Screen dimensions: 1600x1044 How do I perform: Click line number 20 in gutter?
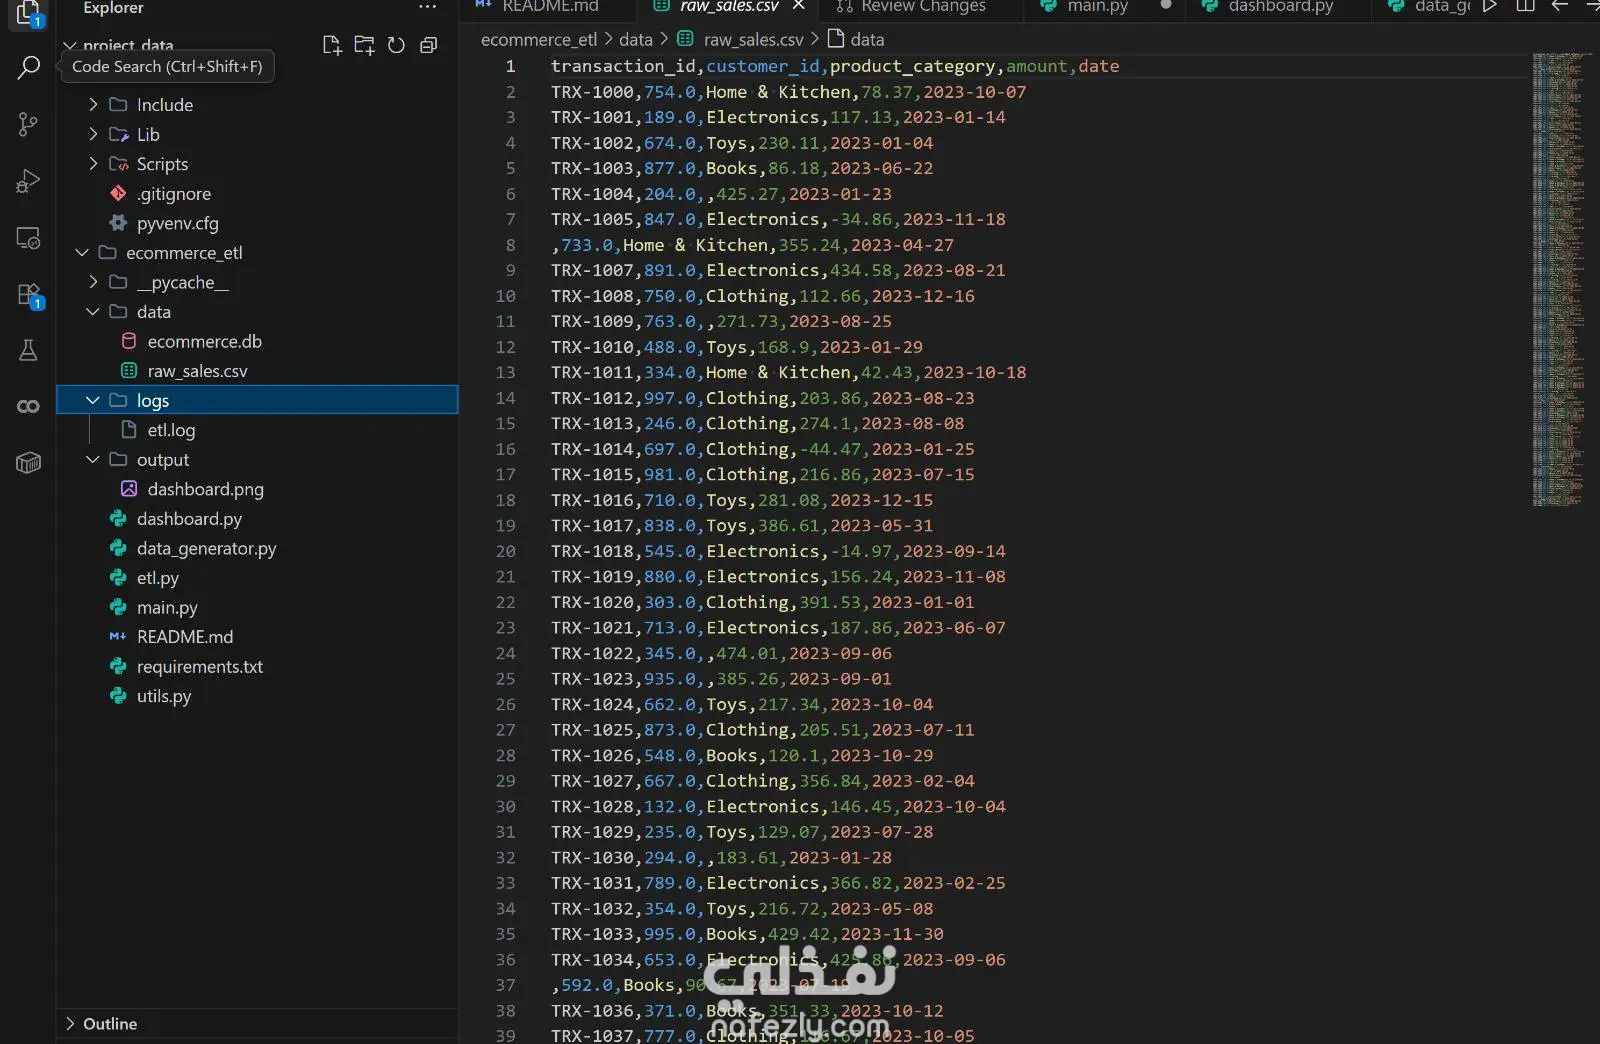(506, 551)
